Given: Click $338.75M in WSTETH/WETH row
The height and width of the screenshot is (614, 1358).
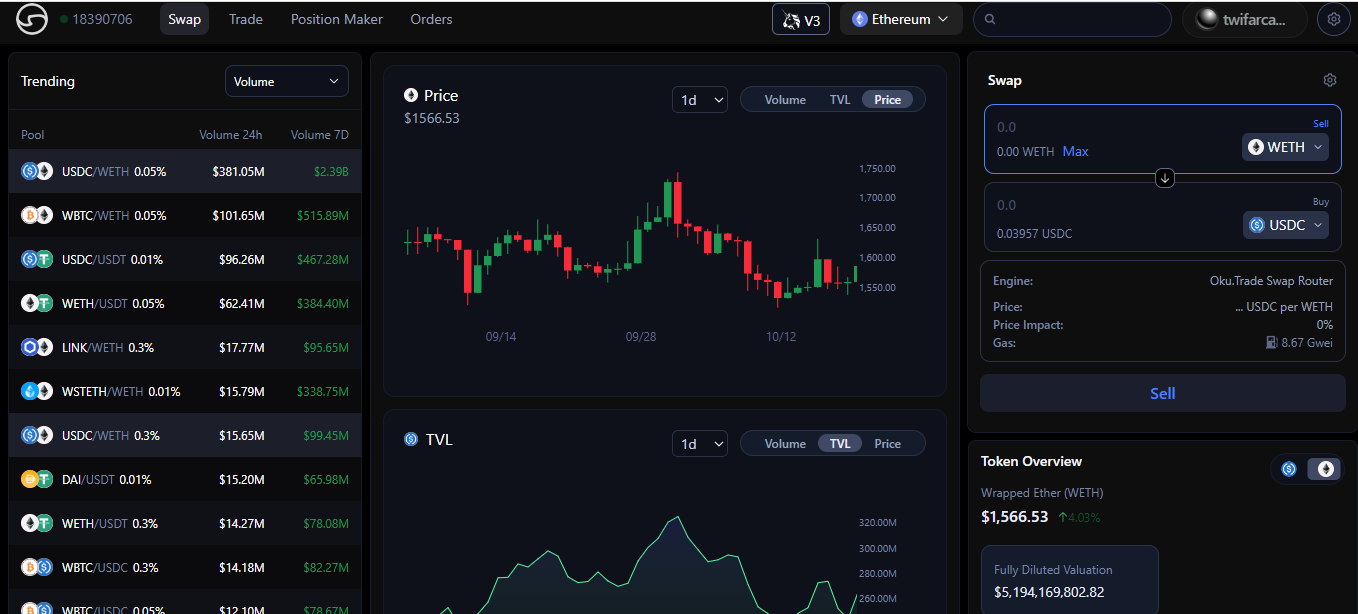Looking at the screenshot, I should point(323,391).
